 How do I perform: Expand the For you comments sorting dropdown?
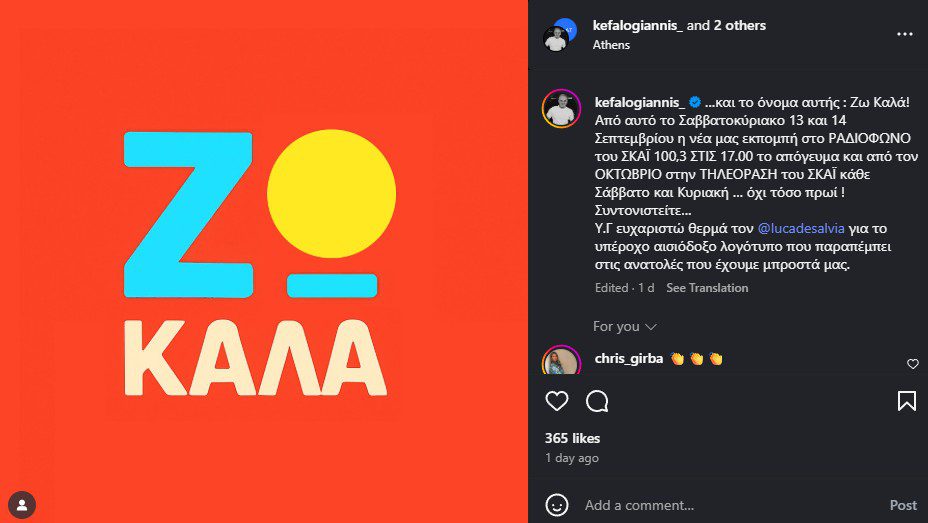pyautogui.click(x=624, y=327)
